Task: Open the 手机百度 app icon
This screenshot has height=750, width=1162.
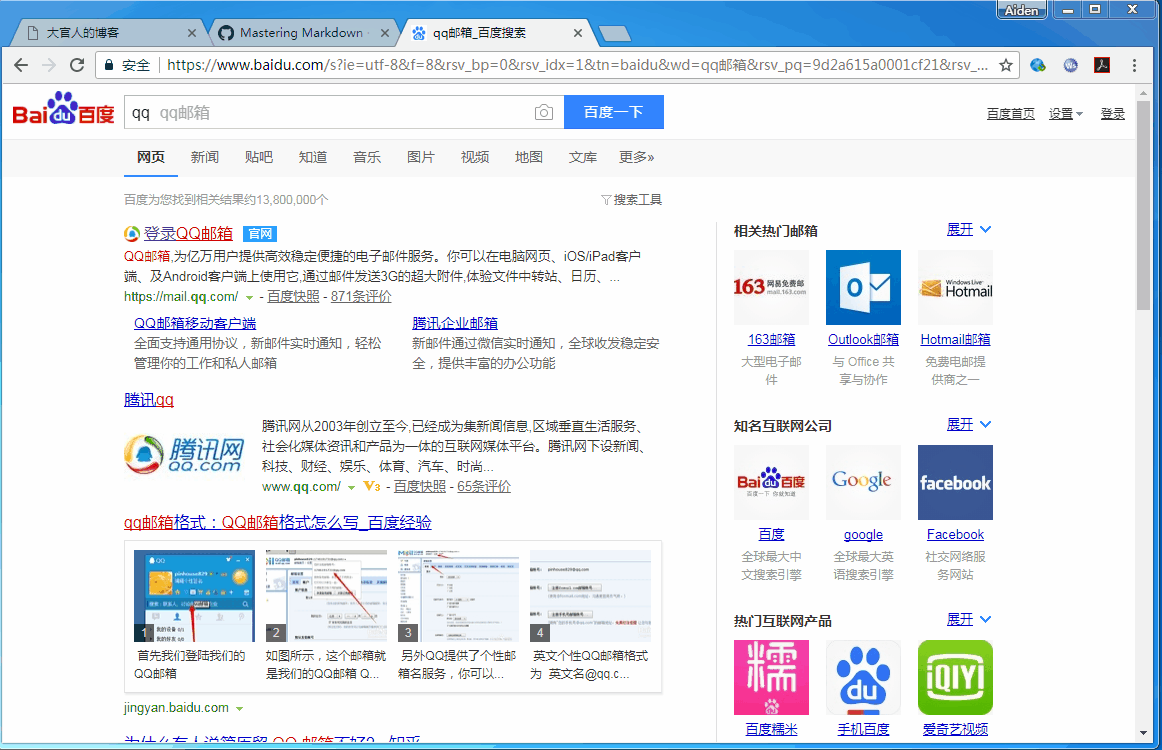Action: point(863,677)
